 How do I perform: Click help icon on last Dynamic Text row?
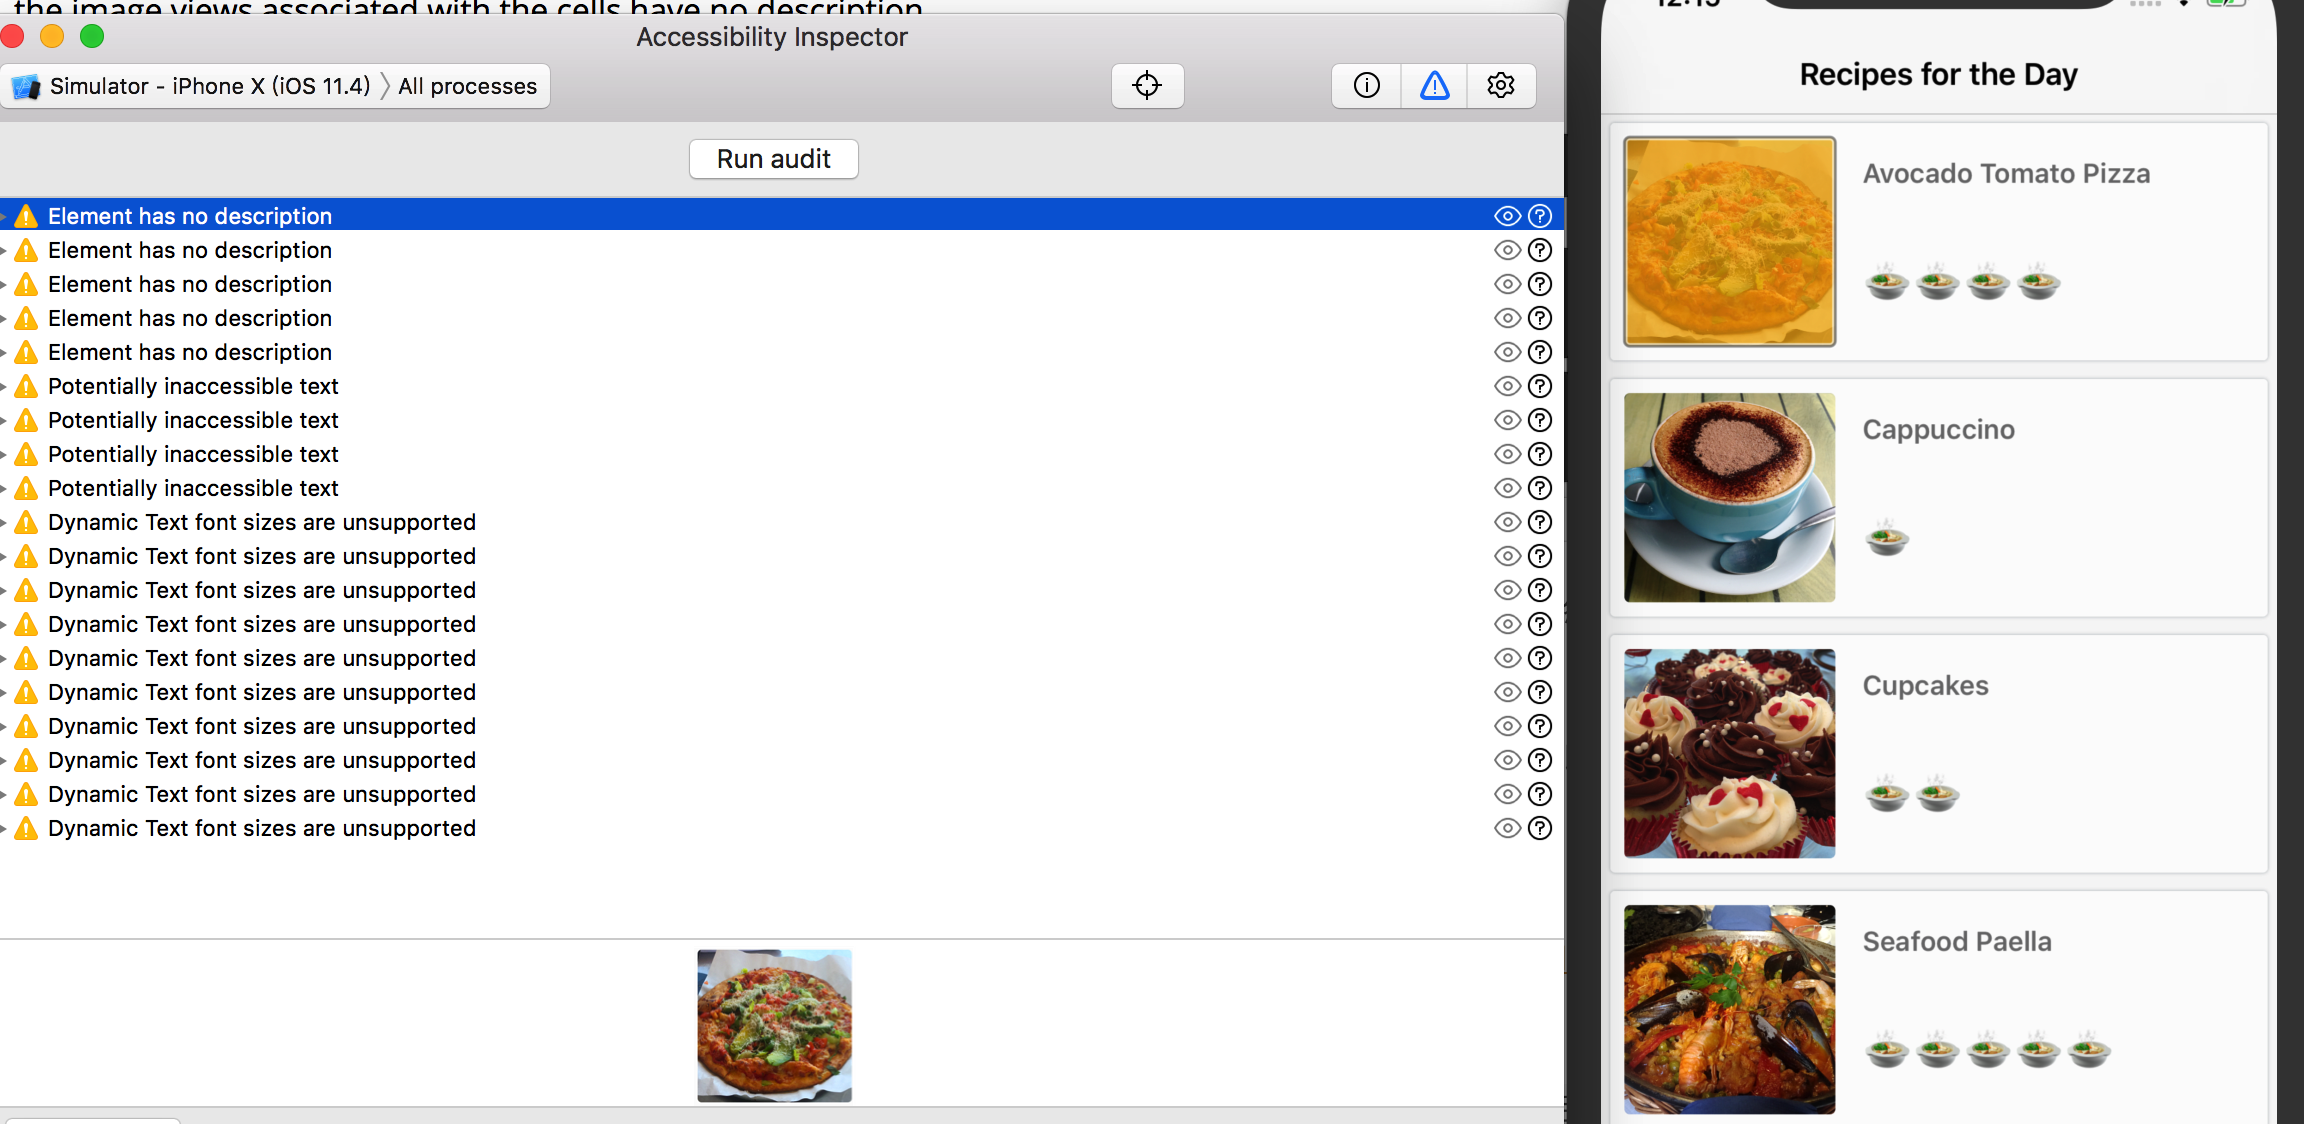[x=1540, y=828]
